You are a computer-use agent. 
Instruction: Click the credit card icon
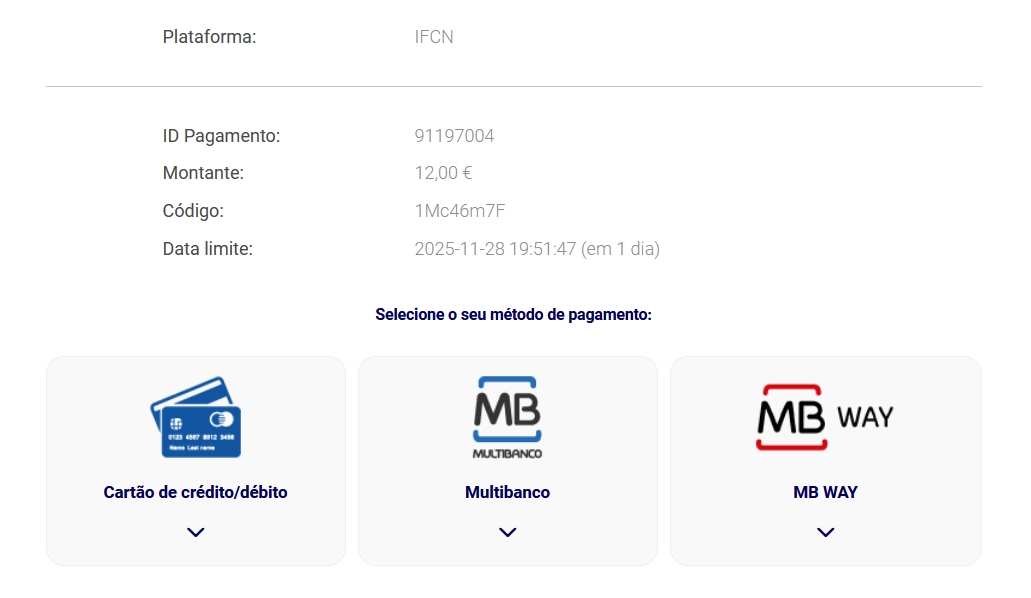196,417
